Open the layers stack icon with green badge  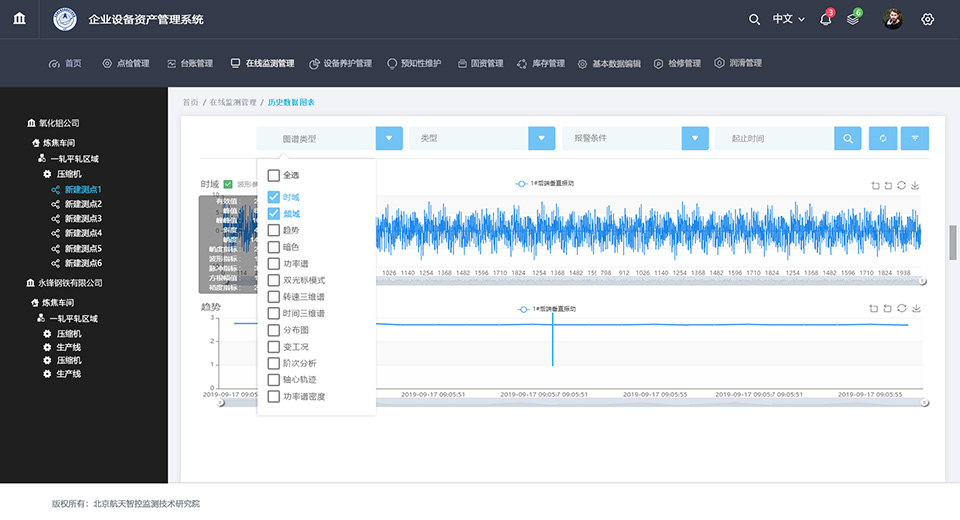pos(853,19)
